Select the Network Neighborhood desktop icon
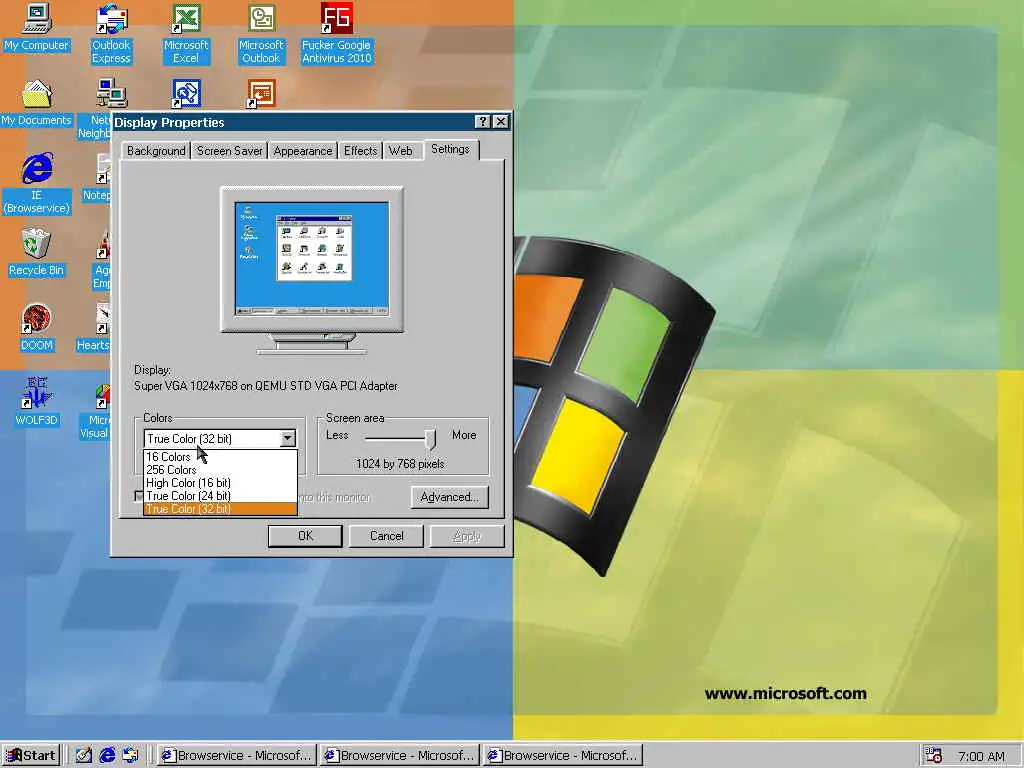The image size is (1024, 768). pos(96,108)
